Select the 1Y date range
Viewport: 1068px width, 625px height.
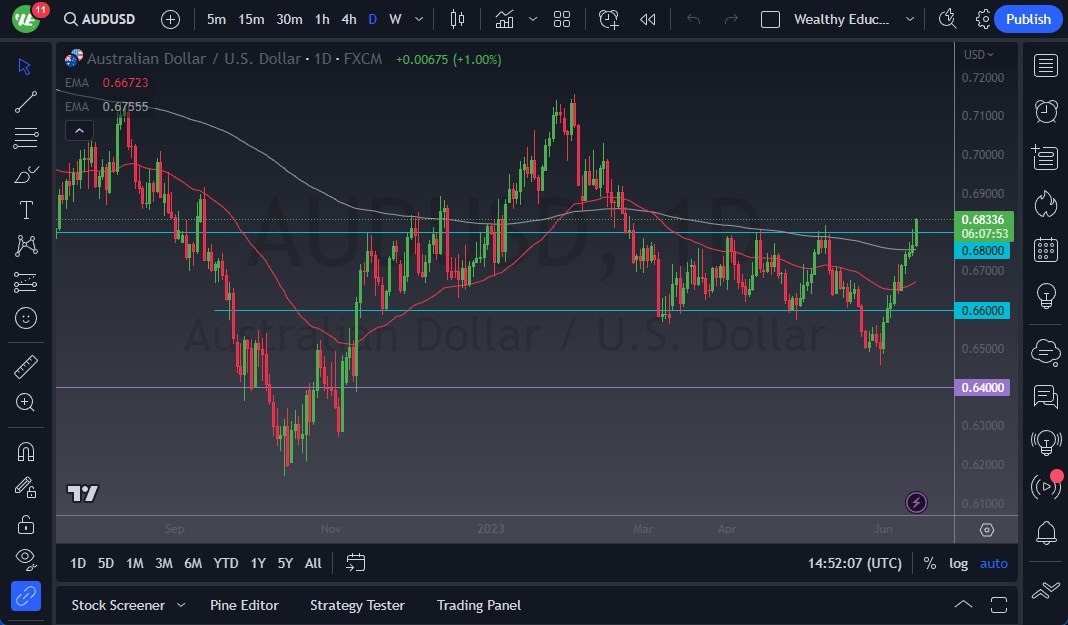pyautogui.click(x=258, y=563)
